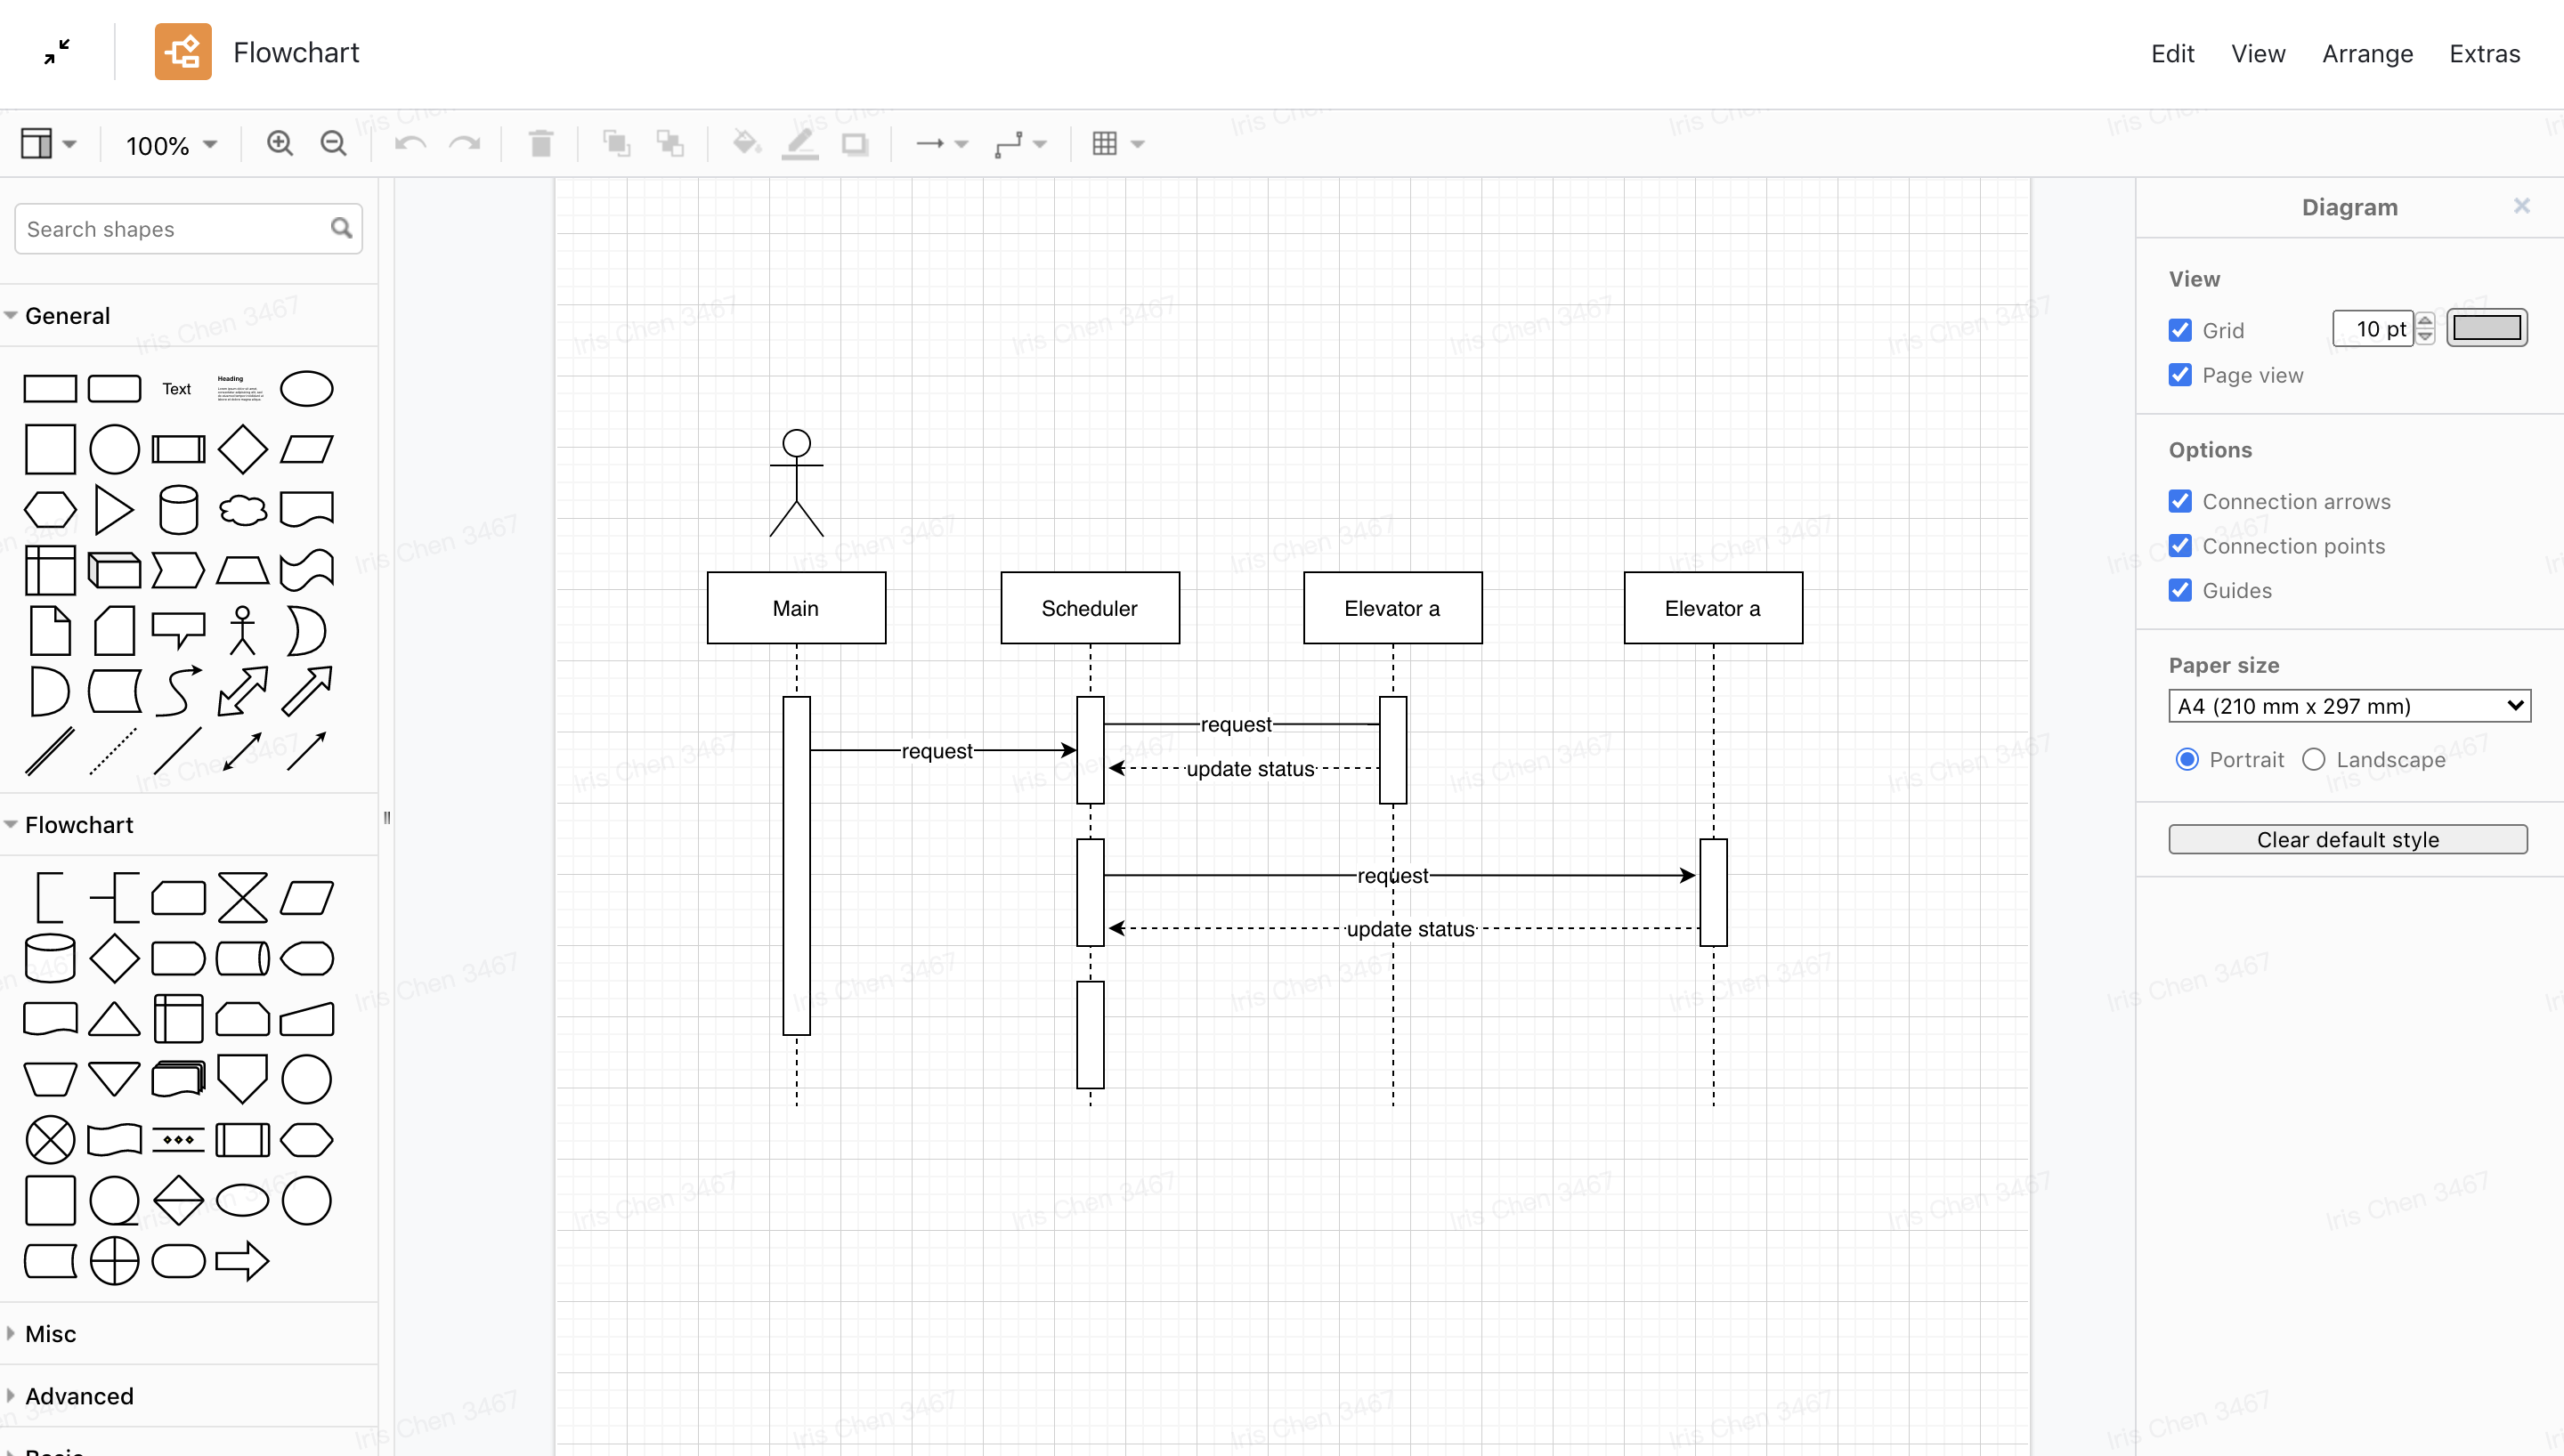This screenshot has width=2564, height=1456.
Task: Click the collapse fullscreen arrows icon
Action: tap(57, 52)
